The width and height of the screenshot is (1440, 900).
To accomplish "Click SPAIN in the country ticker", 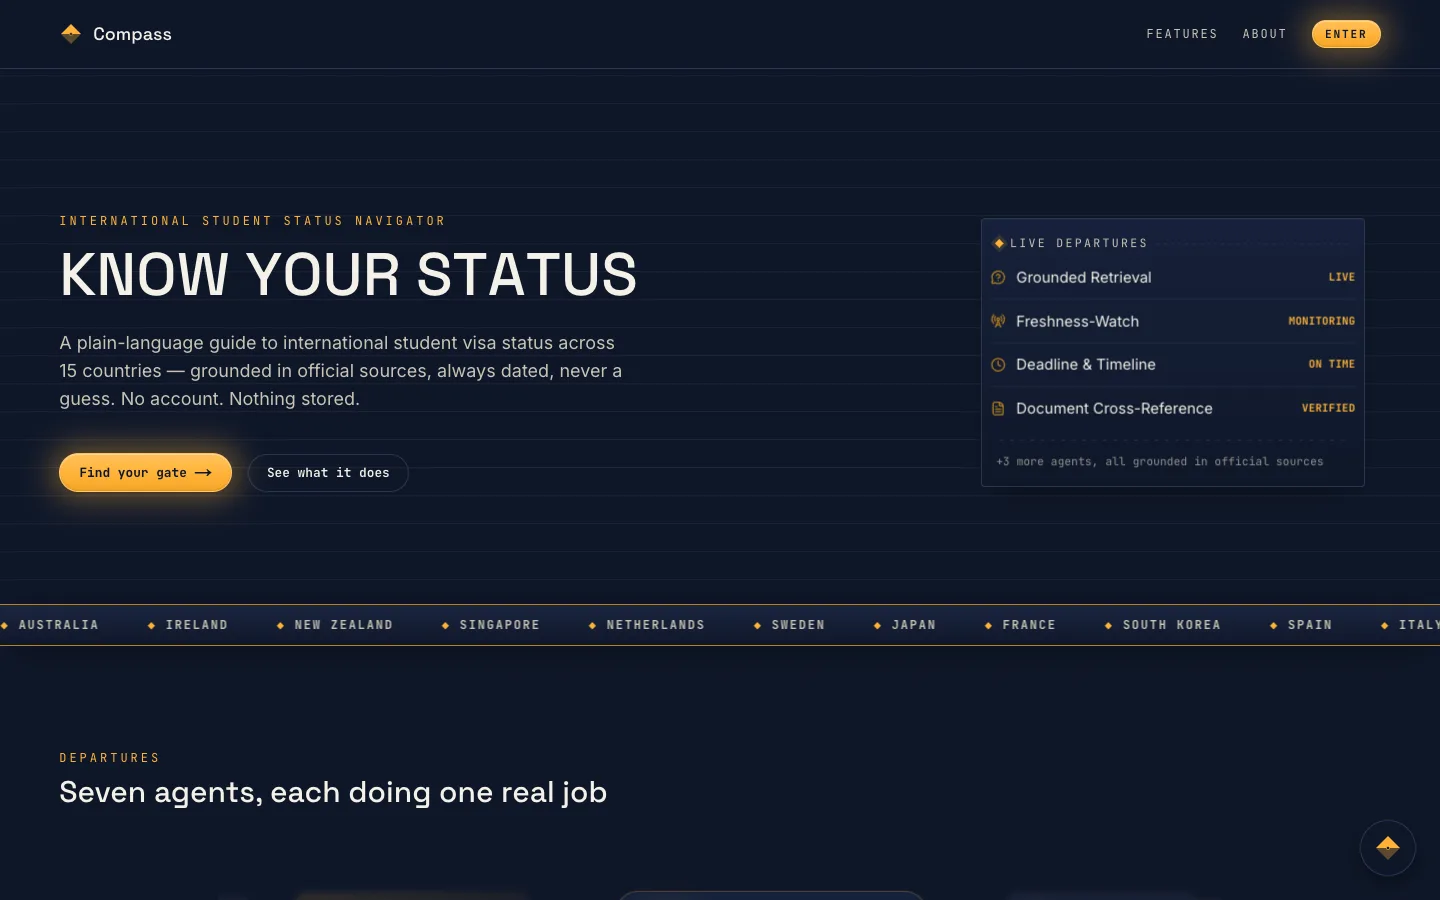I will click(x=1309, y=625).
